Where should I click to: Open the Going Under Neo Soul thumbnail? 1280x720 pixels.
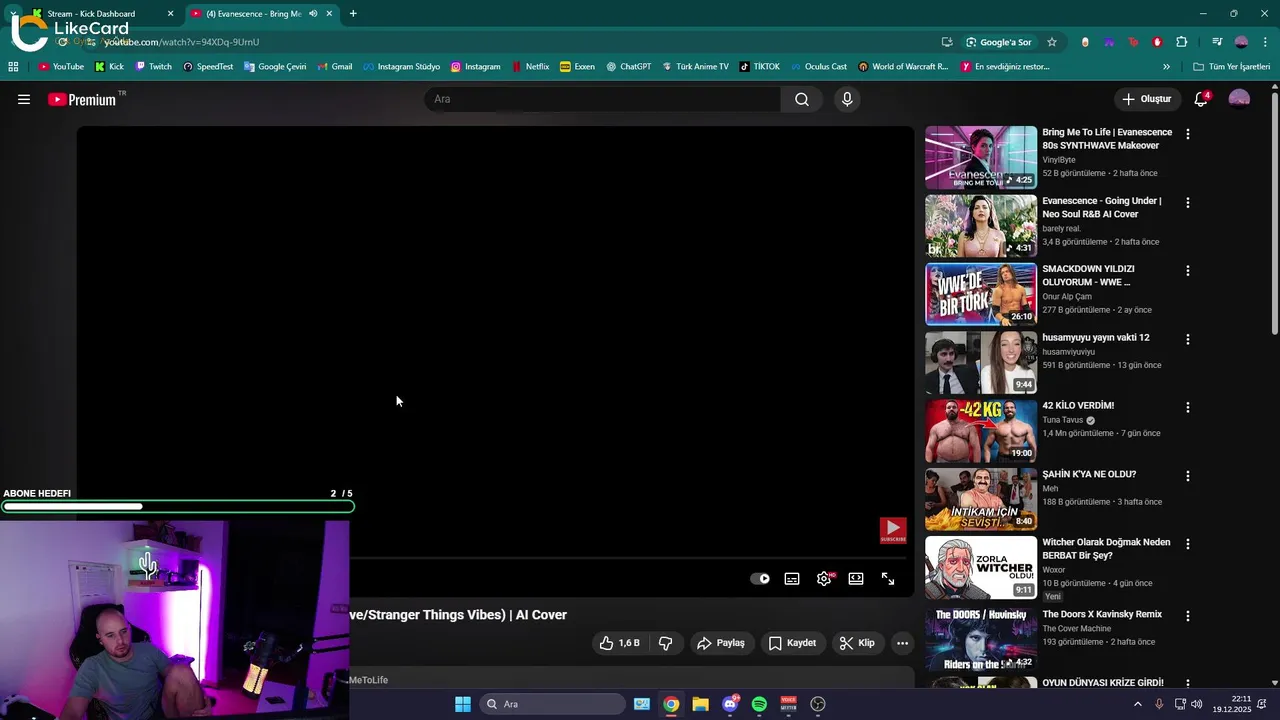tap(981, 226)
